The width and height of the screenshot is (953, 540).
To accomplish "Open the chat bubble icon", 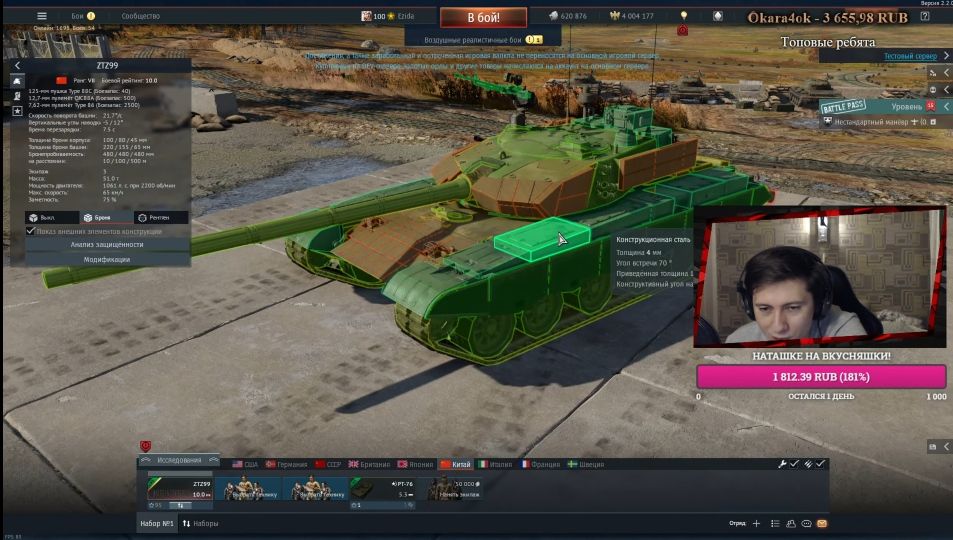I will pyautogui.click(x=807, y=523).
